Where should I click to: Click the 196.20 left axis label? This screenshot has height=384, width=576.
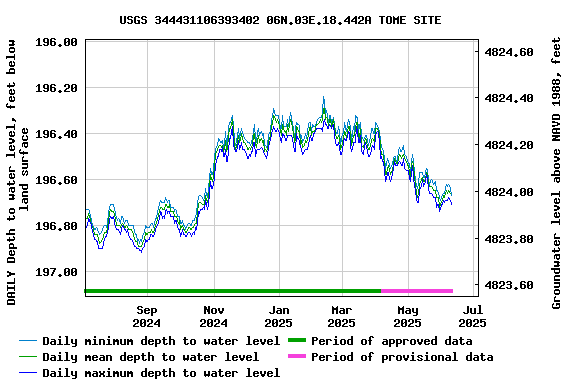click(56, 88)
